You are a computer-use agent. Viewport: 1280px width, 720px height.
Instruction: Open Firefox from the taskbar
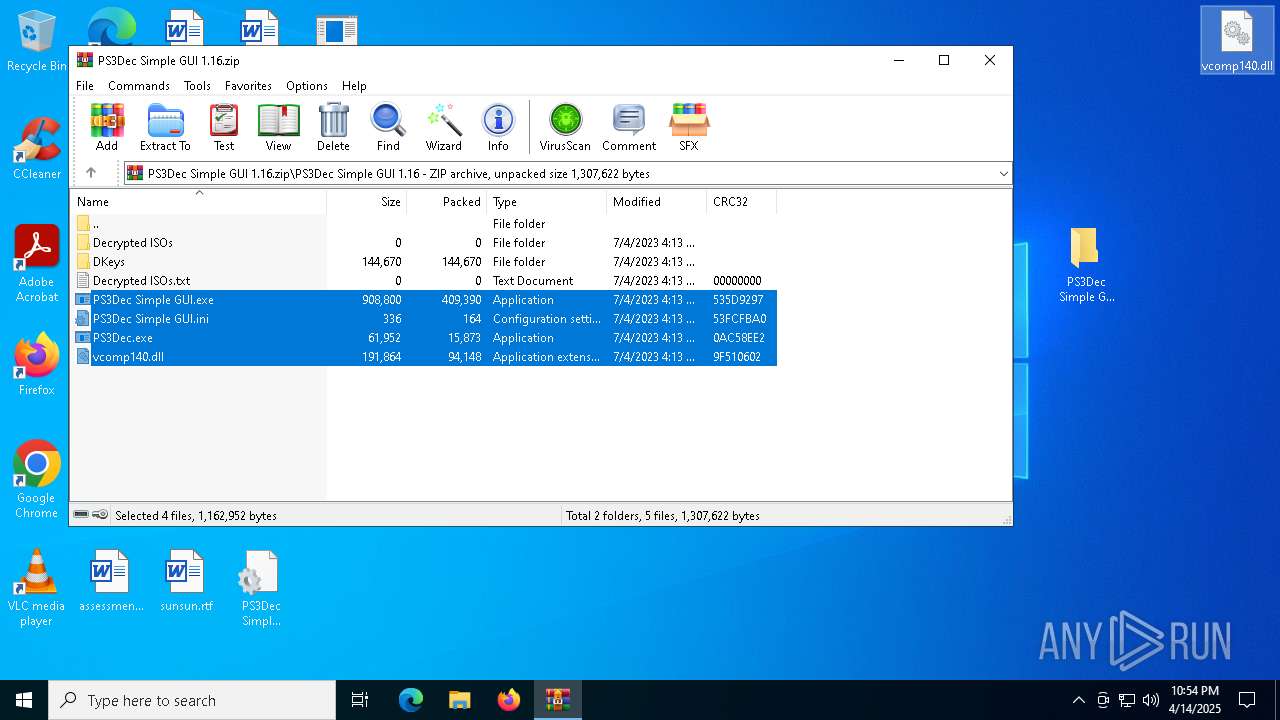pyautogui.click(x=509, y=700)
